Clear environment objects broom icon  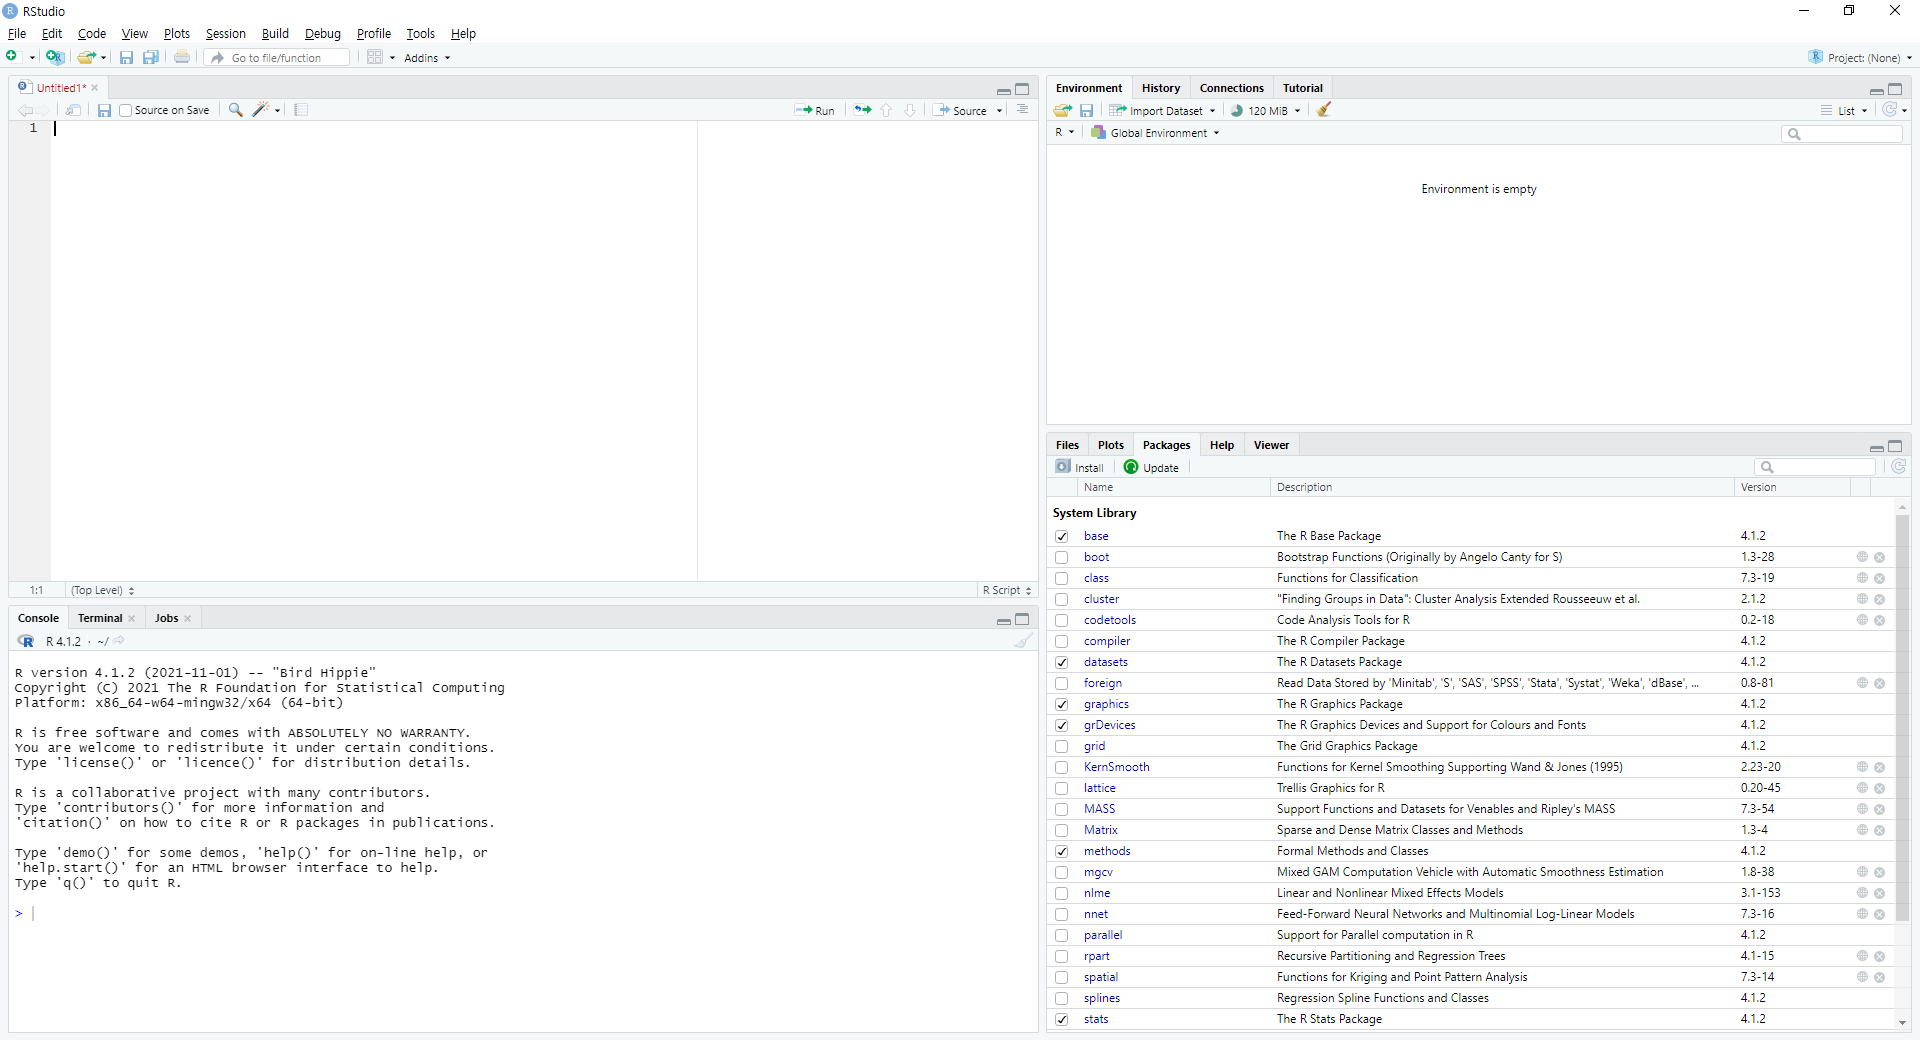(x=1324, y=110)
